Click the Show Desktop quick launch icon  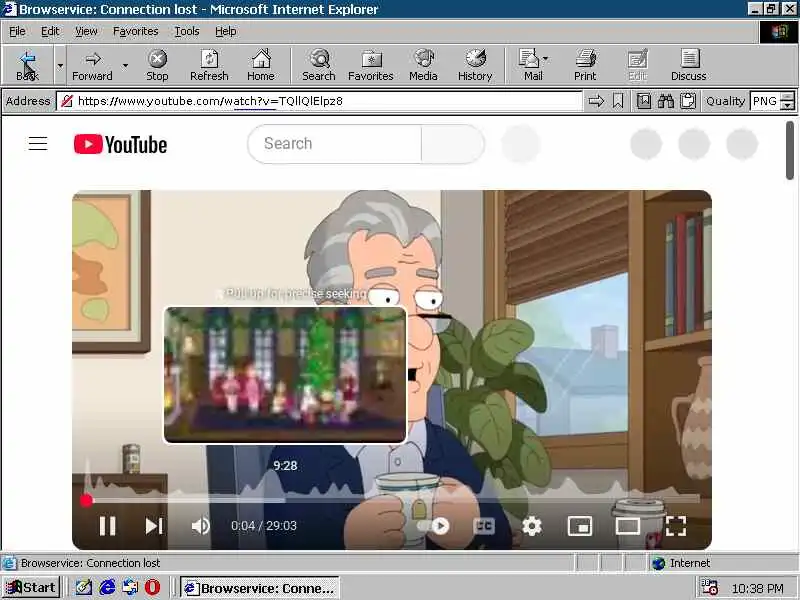(84, 588)
